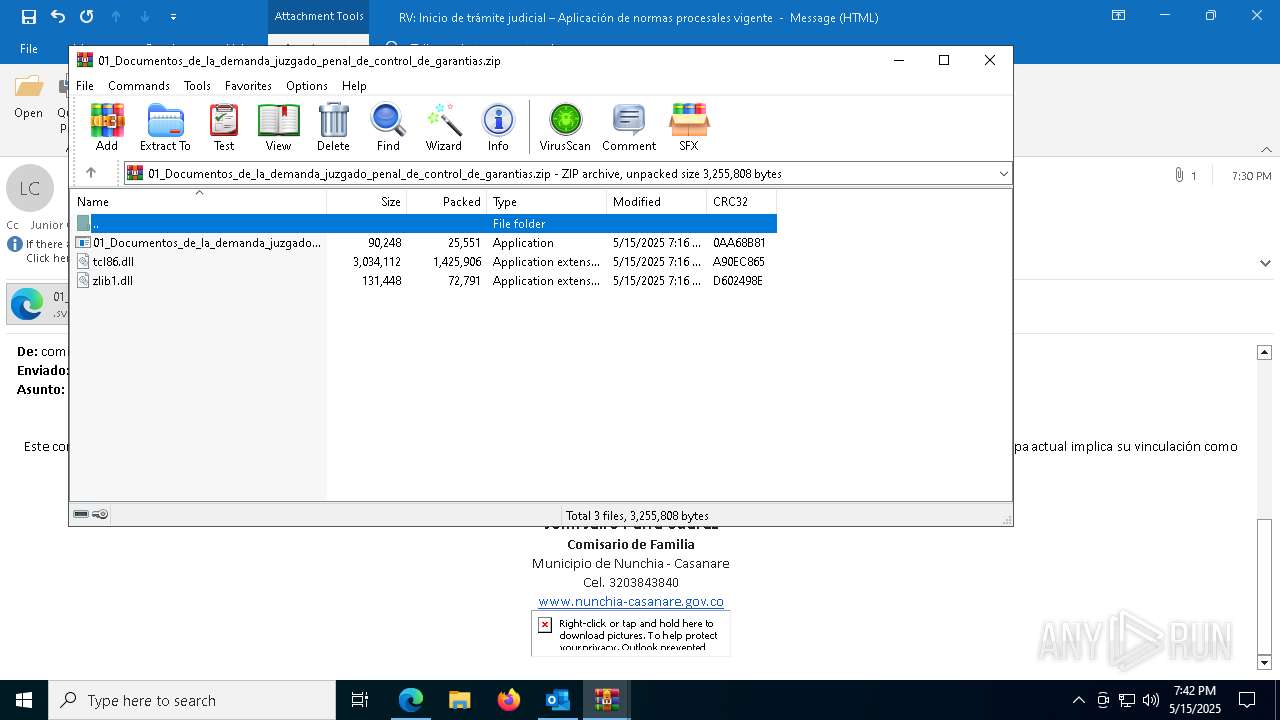Select the tcl86.dll file row
The image size is (1280, 720).
[424, 262]
